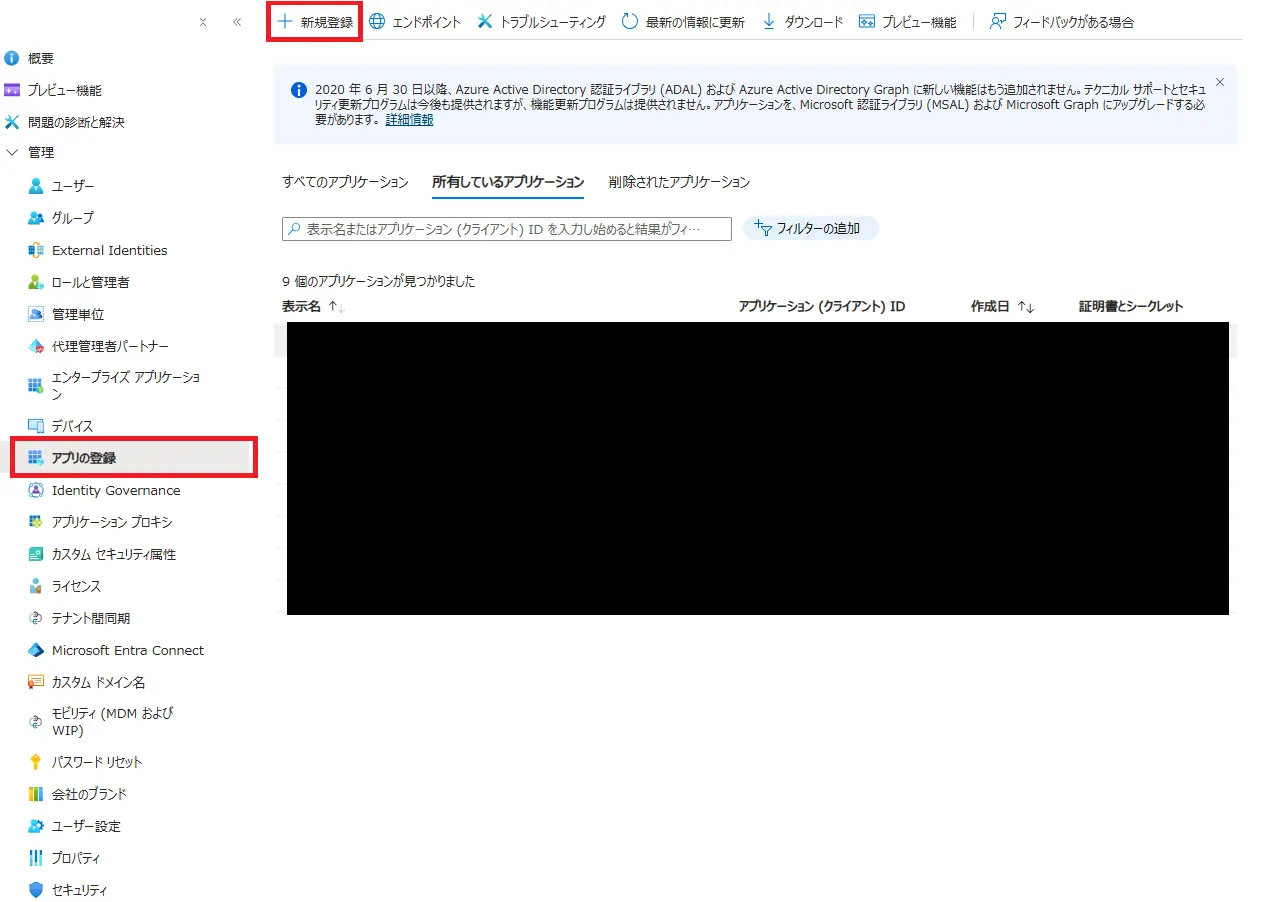Open フィルターの追加 to add a filter
Image resolution: width=1262 pixels, height=902 pixels.
(x=812, y=227)
